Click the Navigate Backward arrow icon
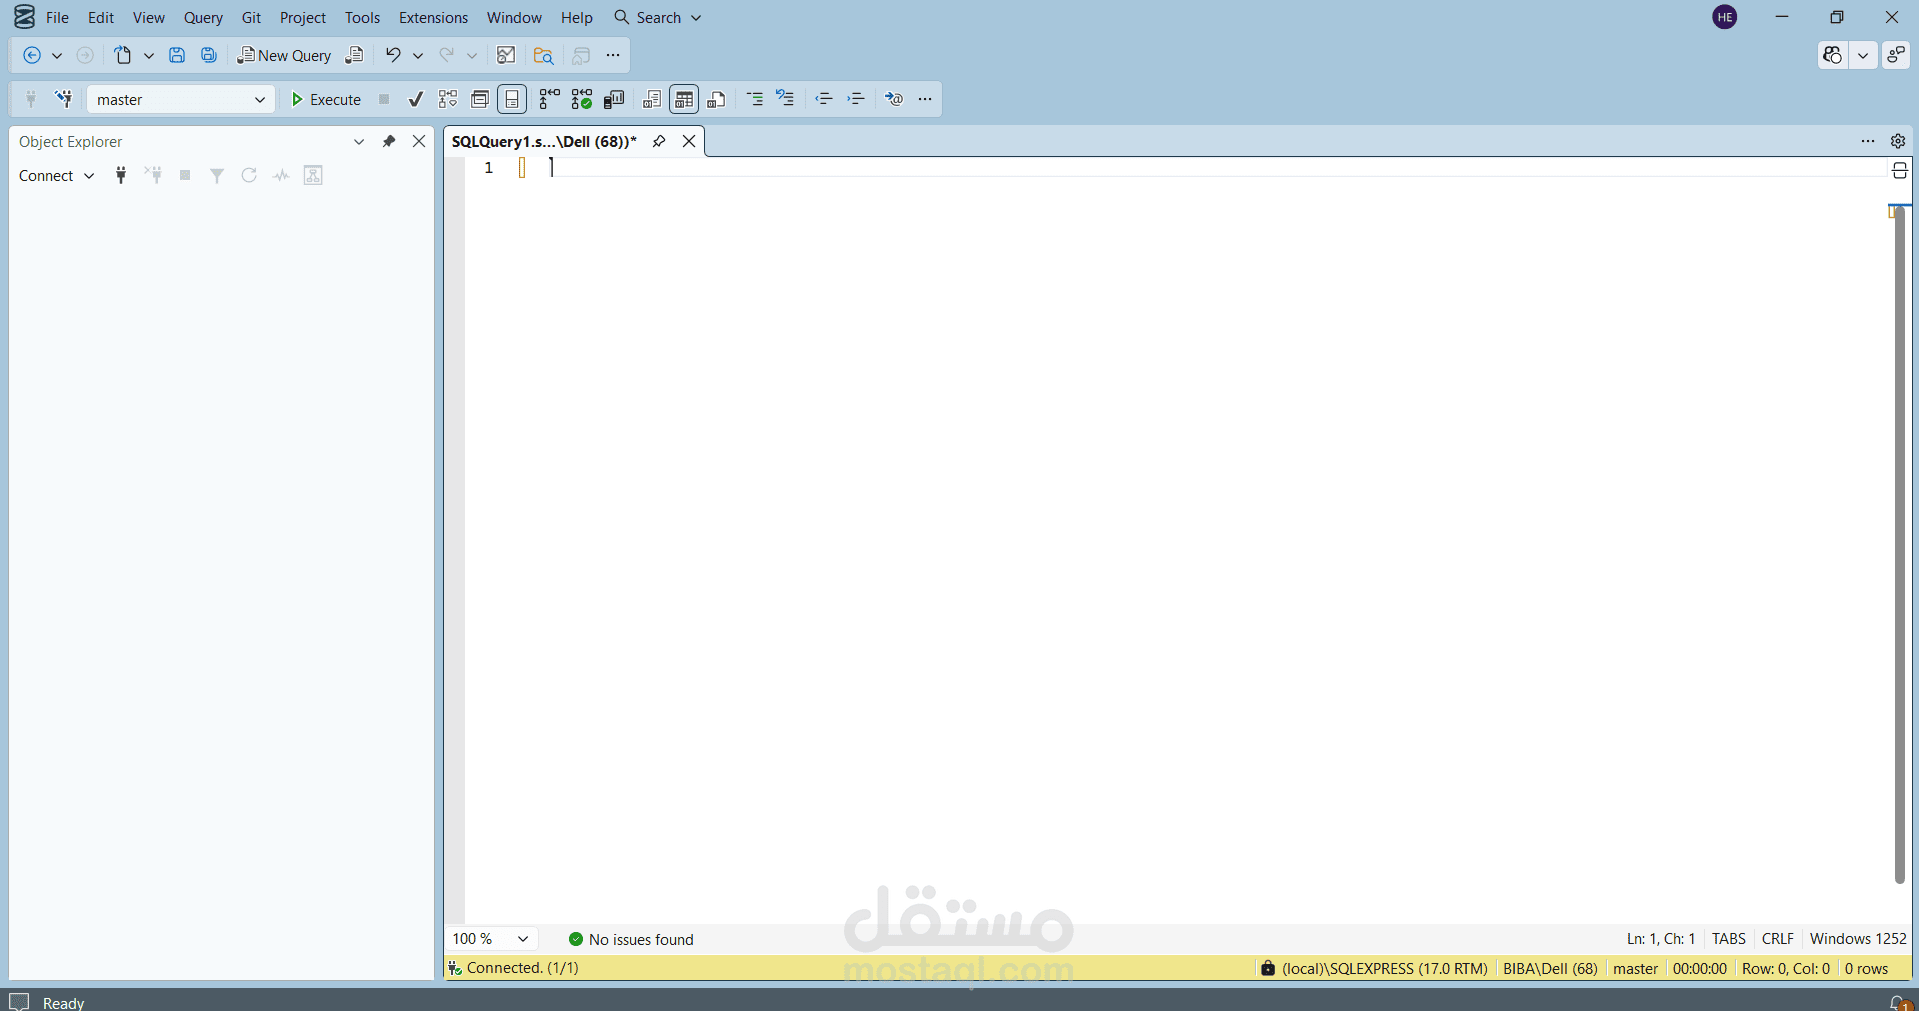 point(32,56)
